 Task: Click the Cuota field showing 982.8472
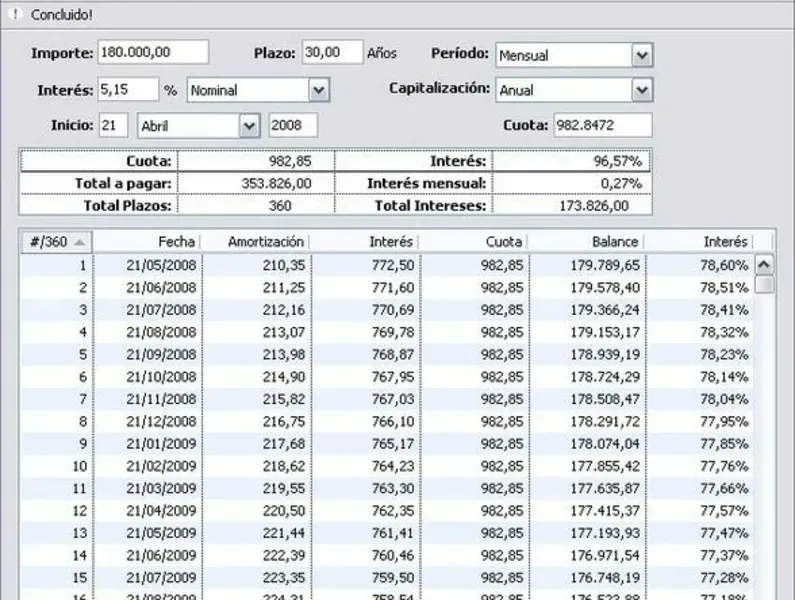coord(603,125)
